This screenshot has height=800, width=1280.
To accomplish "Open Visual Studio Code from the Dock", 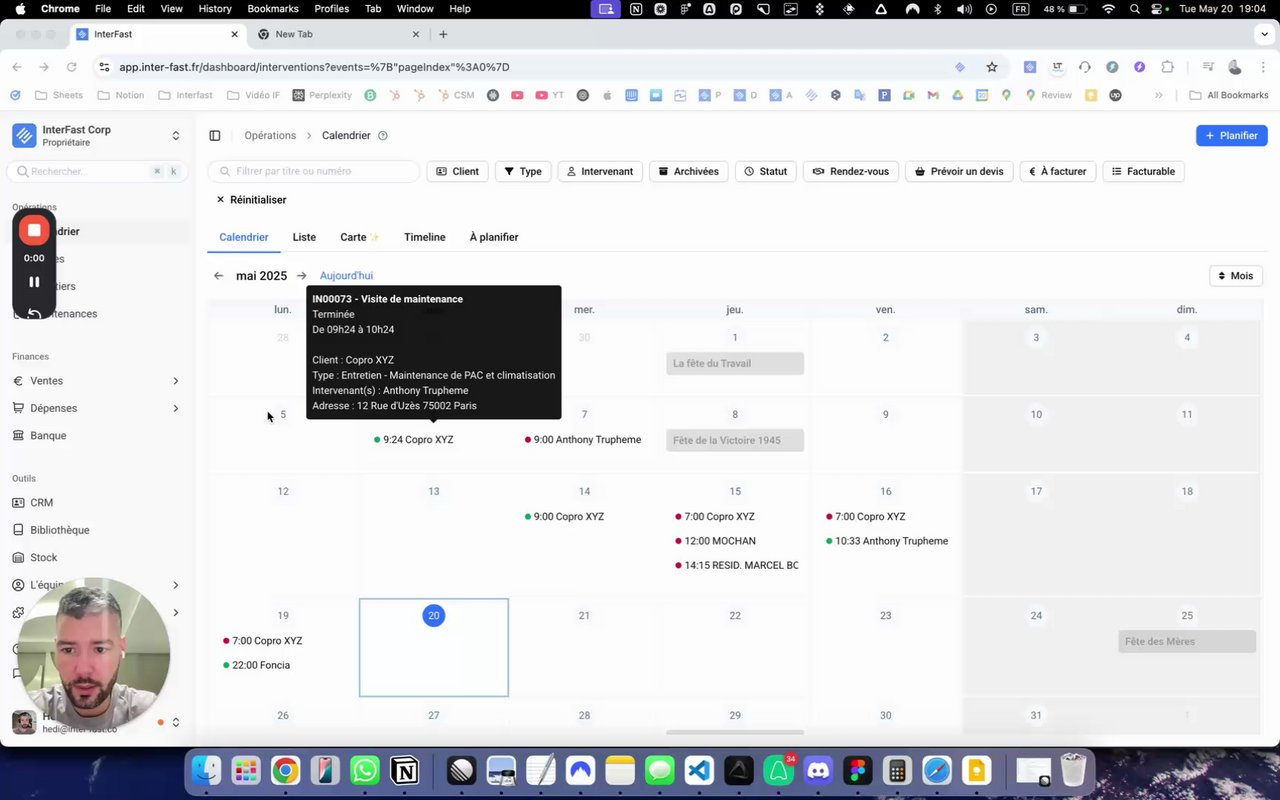I will (699, 771).
